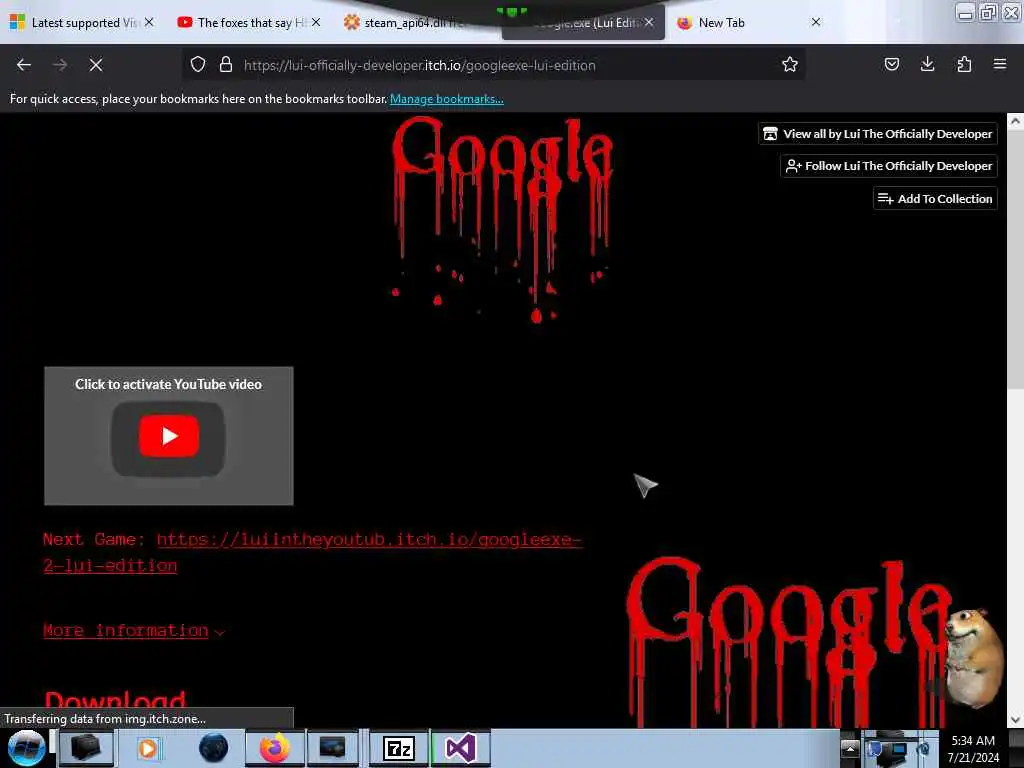Screen dimensions: 1024x768
Task: Click the Download heading
Action: point(115,700)
